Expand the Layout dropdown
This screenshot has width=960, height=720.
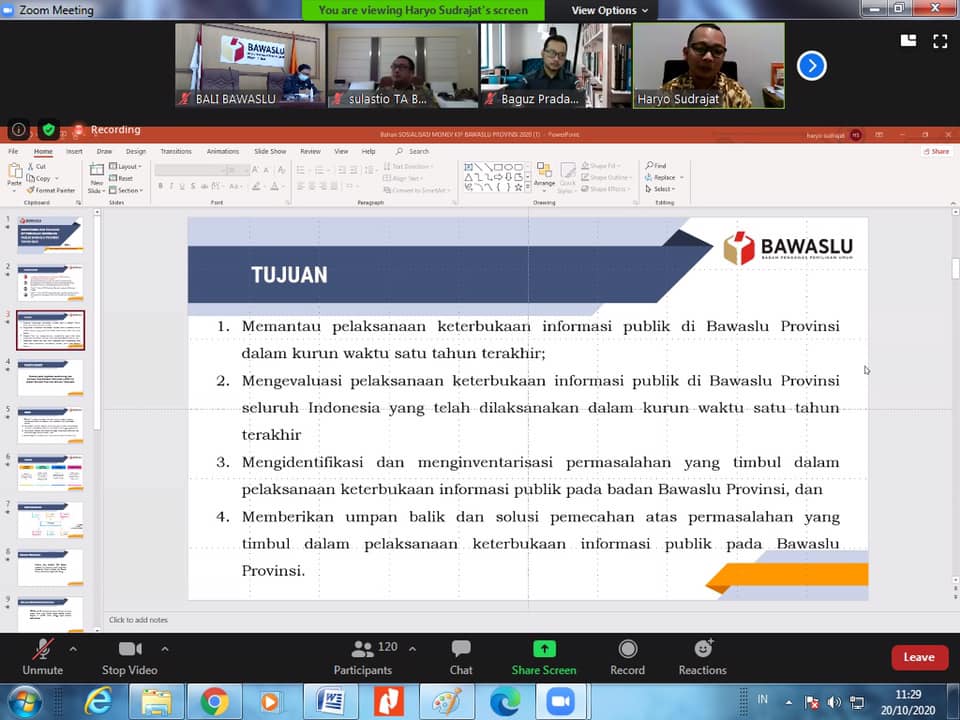click(x=125, y=166)
